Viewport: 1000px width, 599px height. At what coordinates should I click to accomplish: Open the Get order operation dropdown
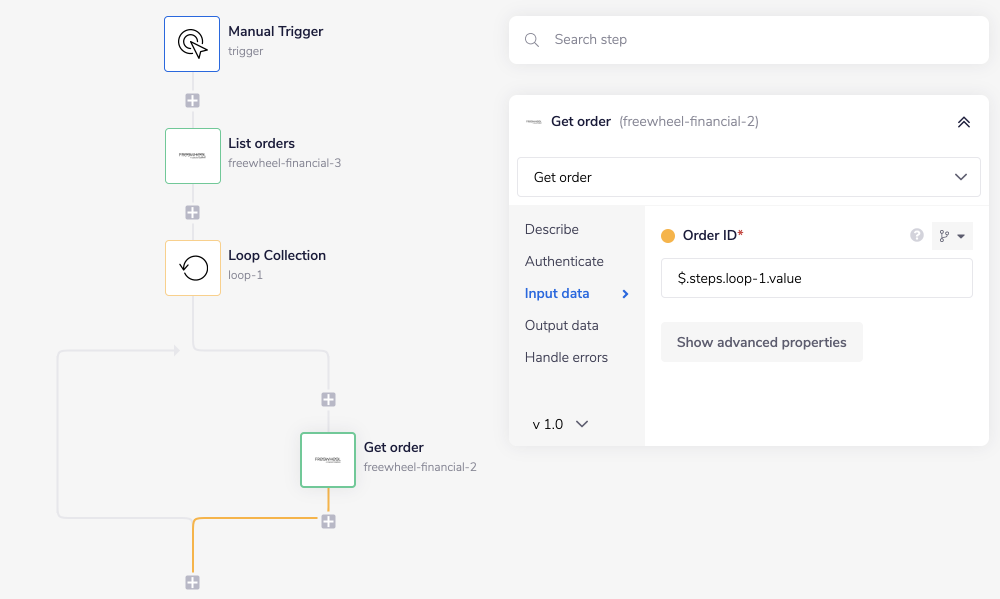(x=748, y=176)
